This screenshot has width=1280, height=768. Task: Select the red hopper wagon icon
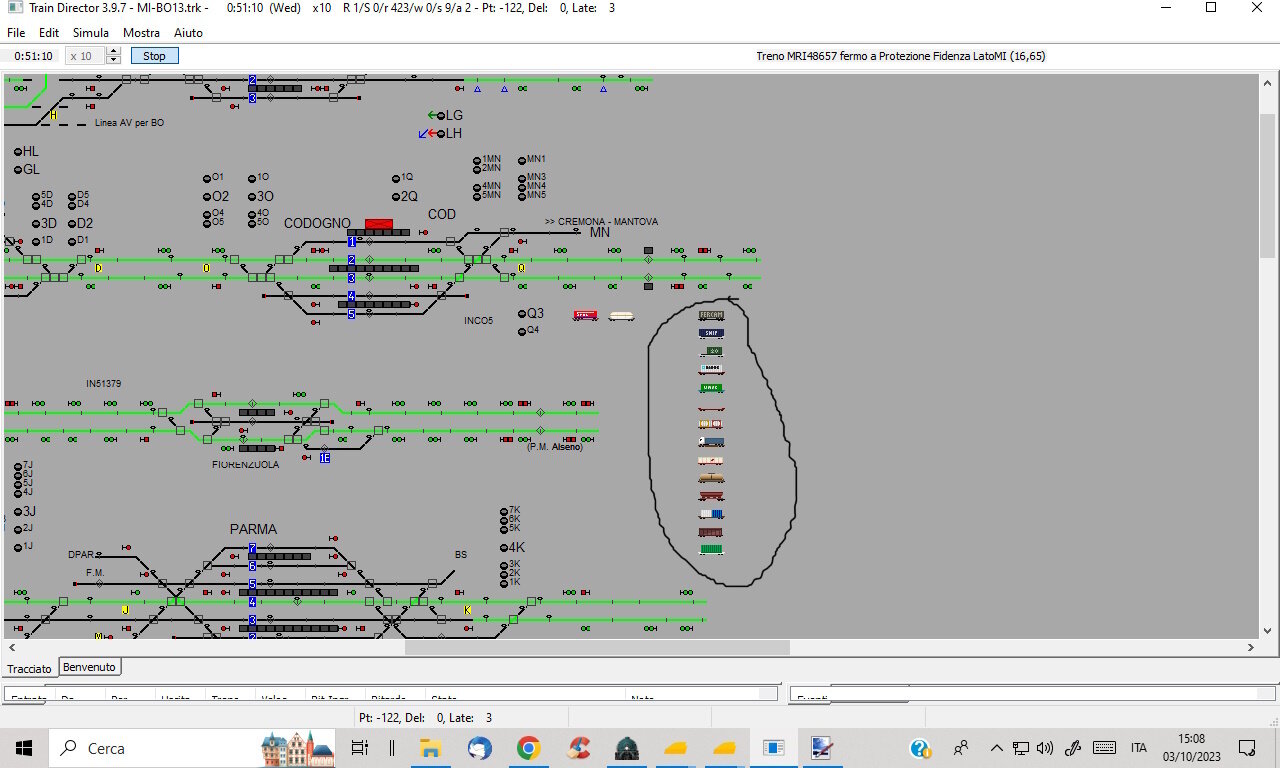pyautogui.click(x=711, y=496)
